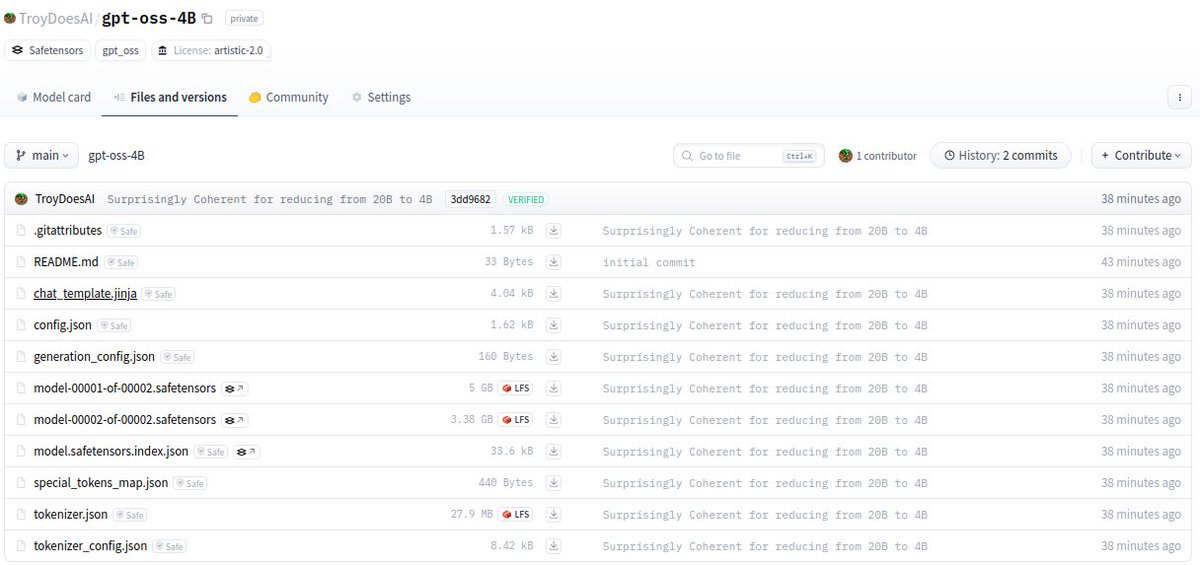
Task: Open the main branch dropdown
Action: [42, 155]
